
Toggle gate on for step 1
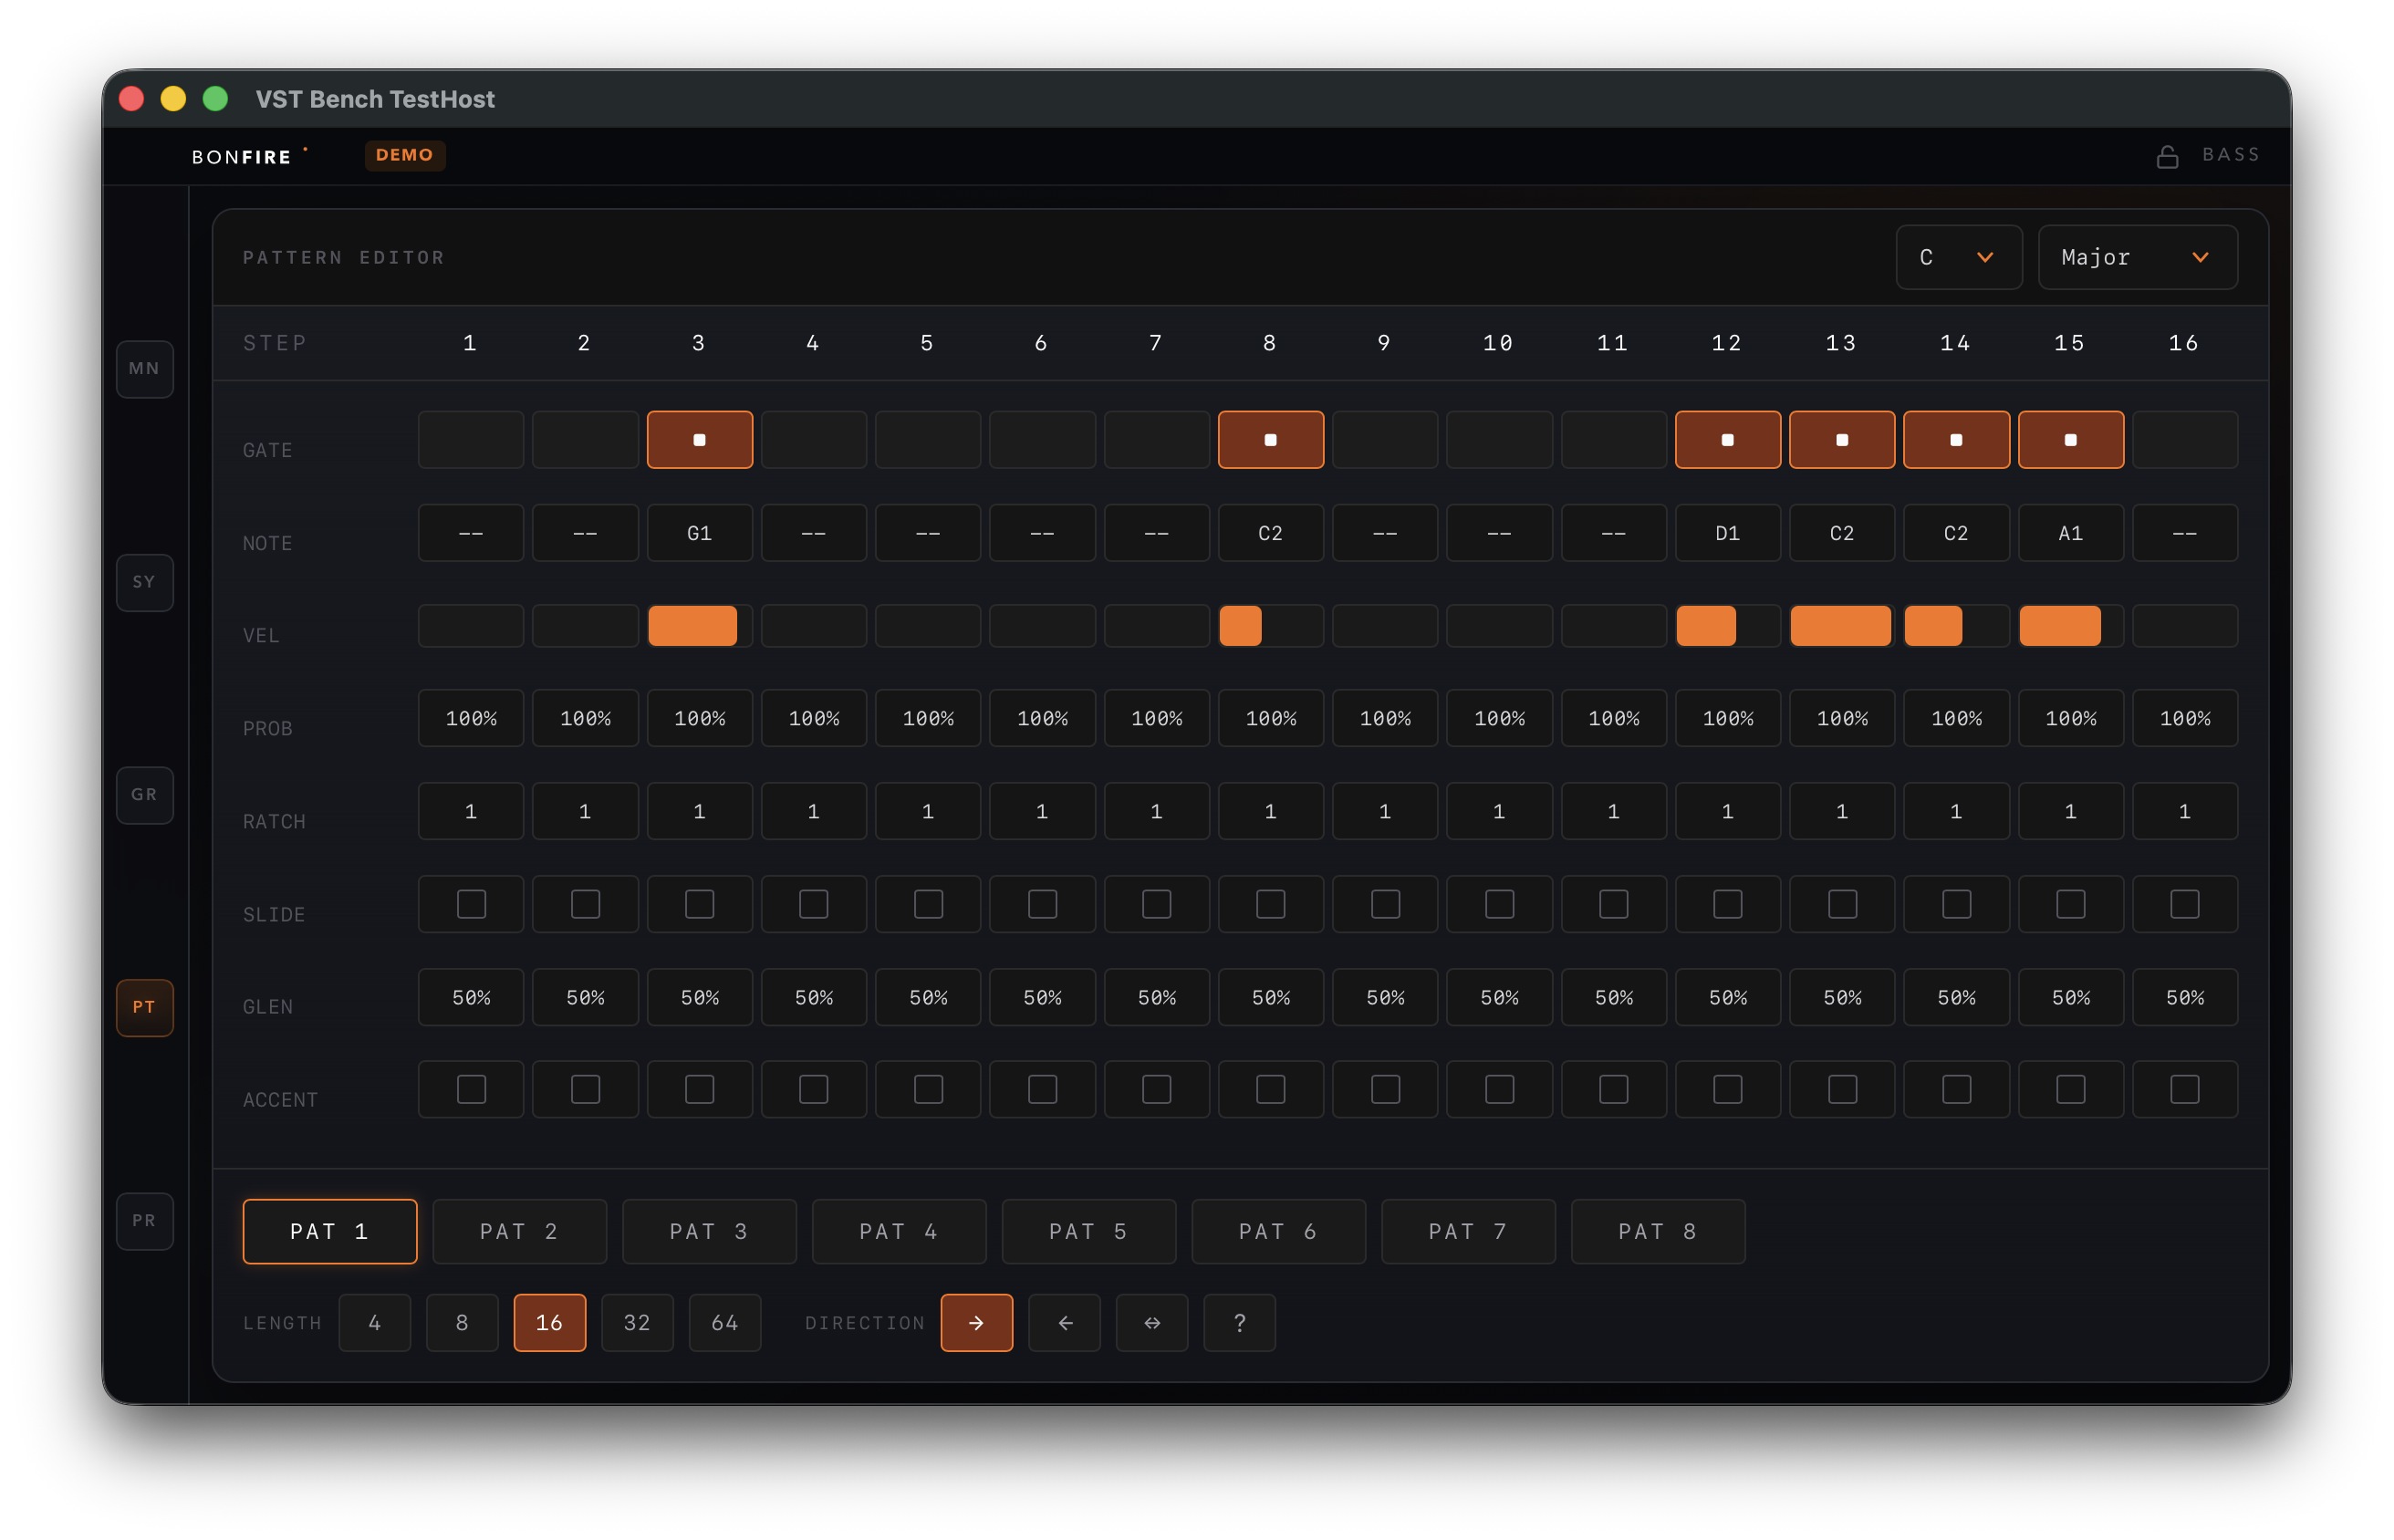click(470, 439)
